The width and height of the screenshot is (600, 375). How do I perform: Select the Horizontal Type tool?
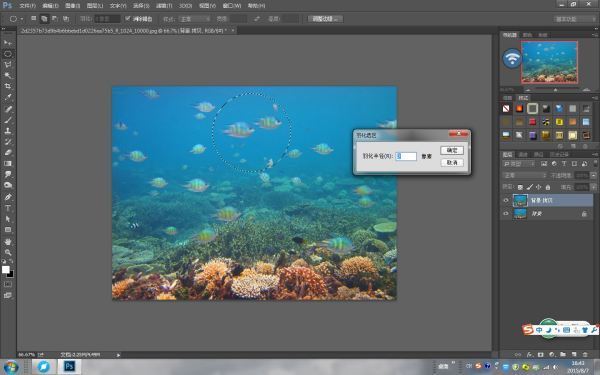point(8,208)
